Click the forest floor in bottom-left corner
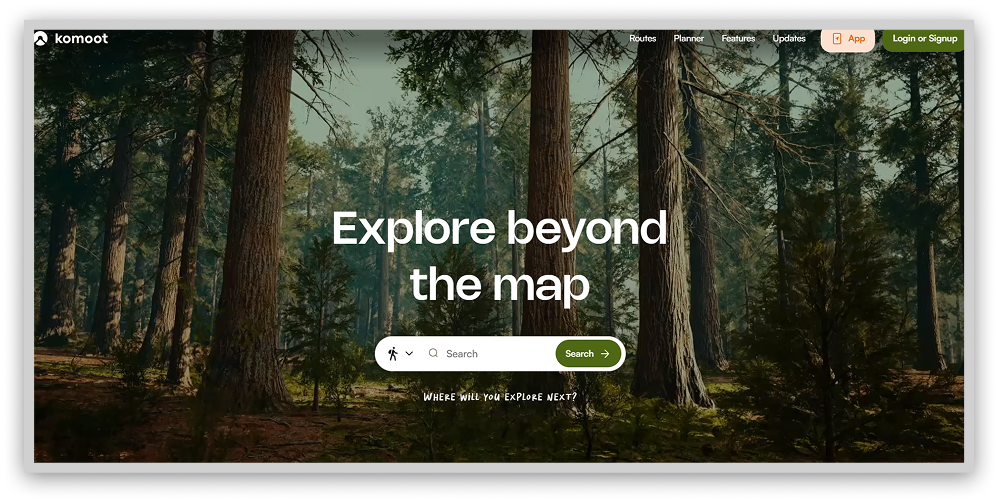 pyautogui.click(x=80, y=430)
